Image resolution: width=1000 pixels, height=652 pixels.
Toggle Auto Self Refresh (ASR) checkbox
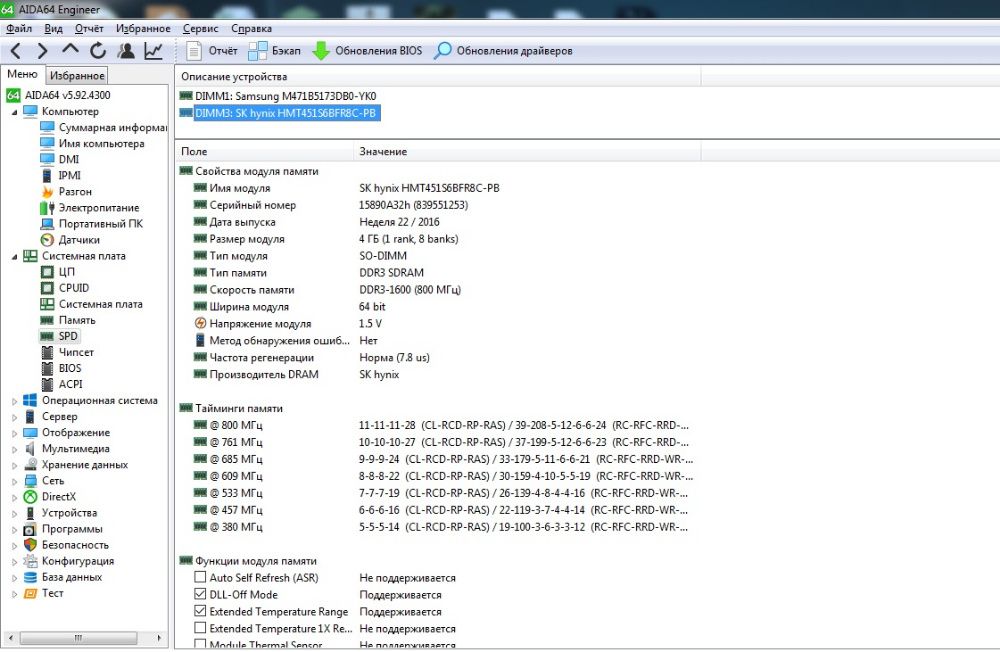(x=200, y=577)
